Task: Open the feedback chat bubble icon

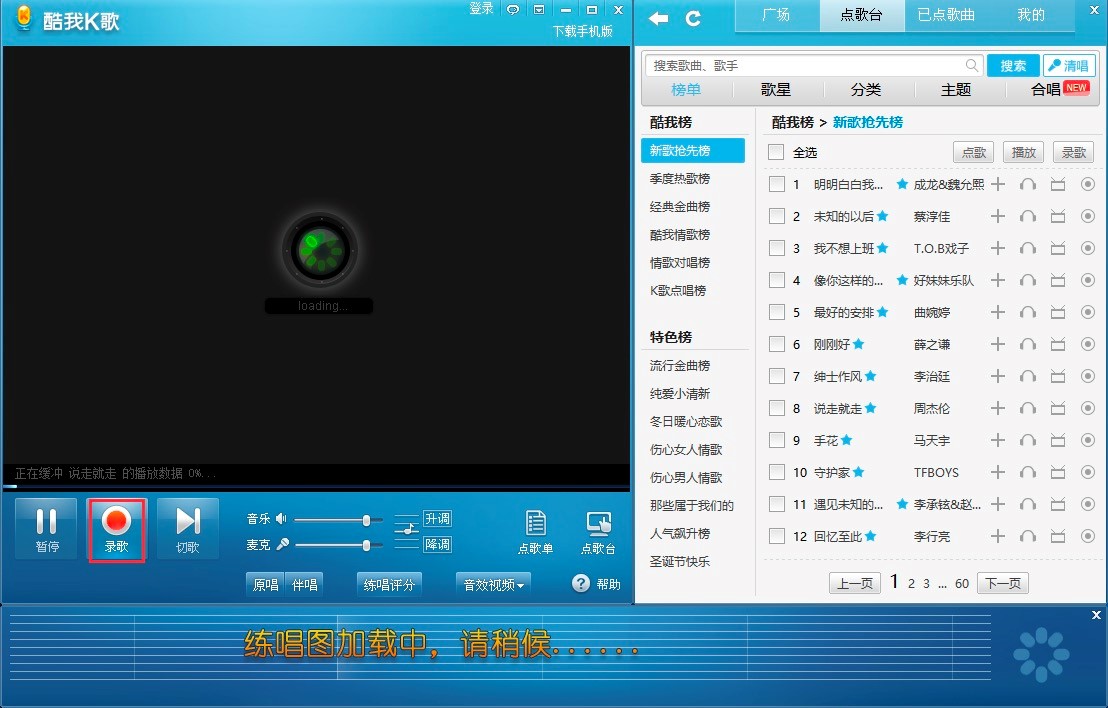Action: click(512, 9)
